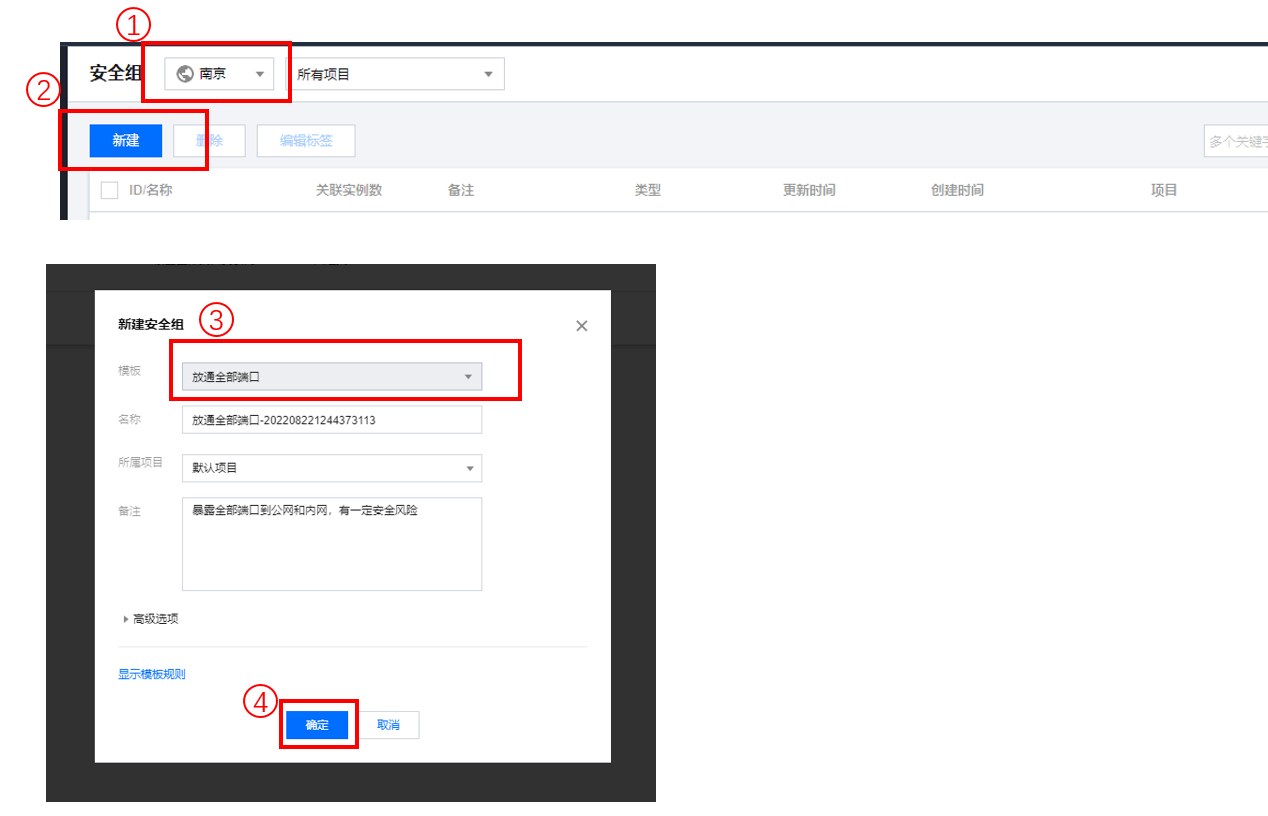Click the 编辑标签 edit tags button
Image resolution: width=1268 pixels, height=816 pixels.
click(x=306, y=141)
